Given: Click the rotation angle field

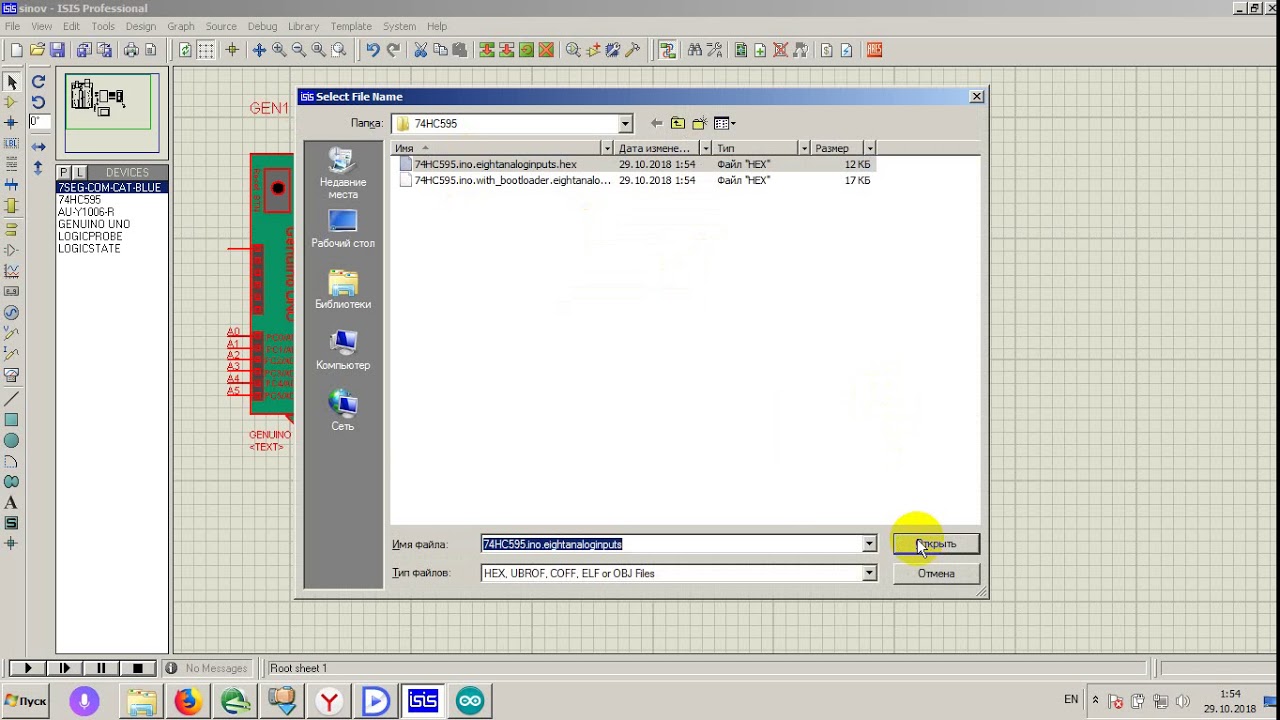Looking at the screenshot, I should tap(38, 122).
